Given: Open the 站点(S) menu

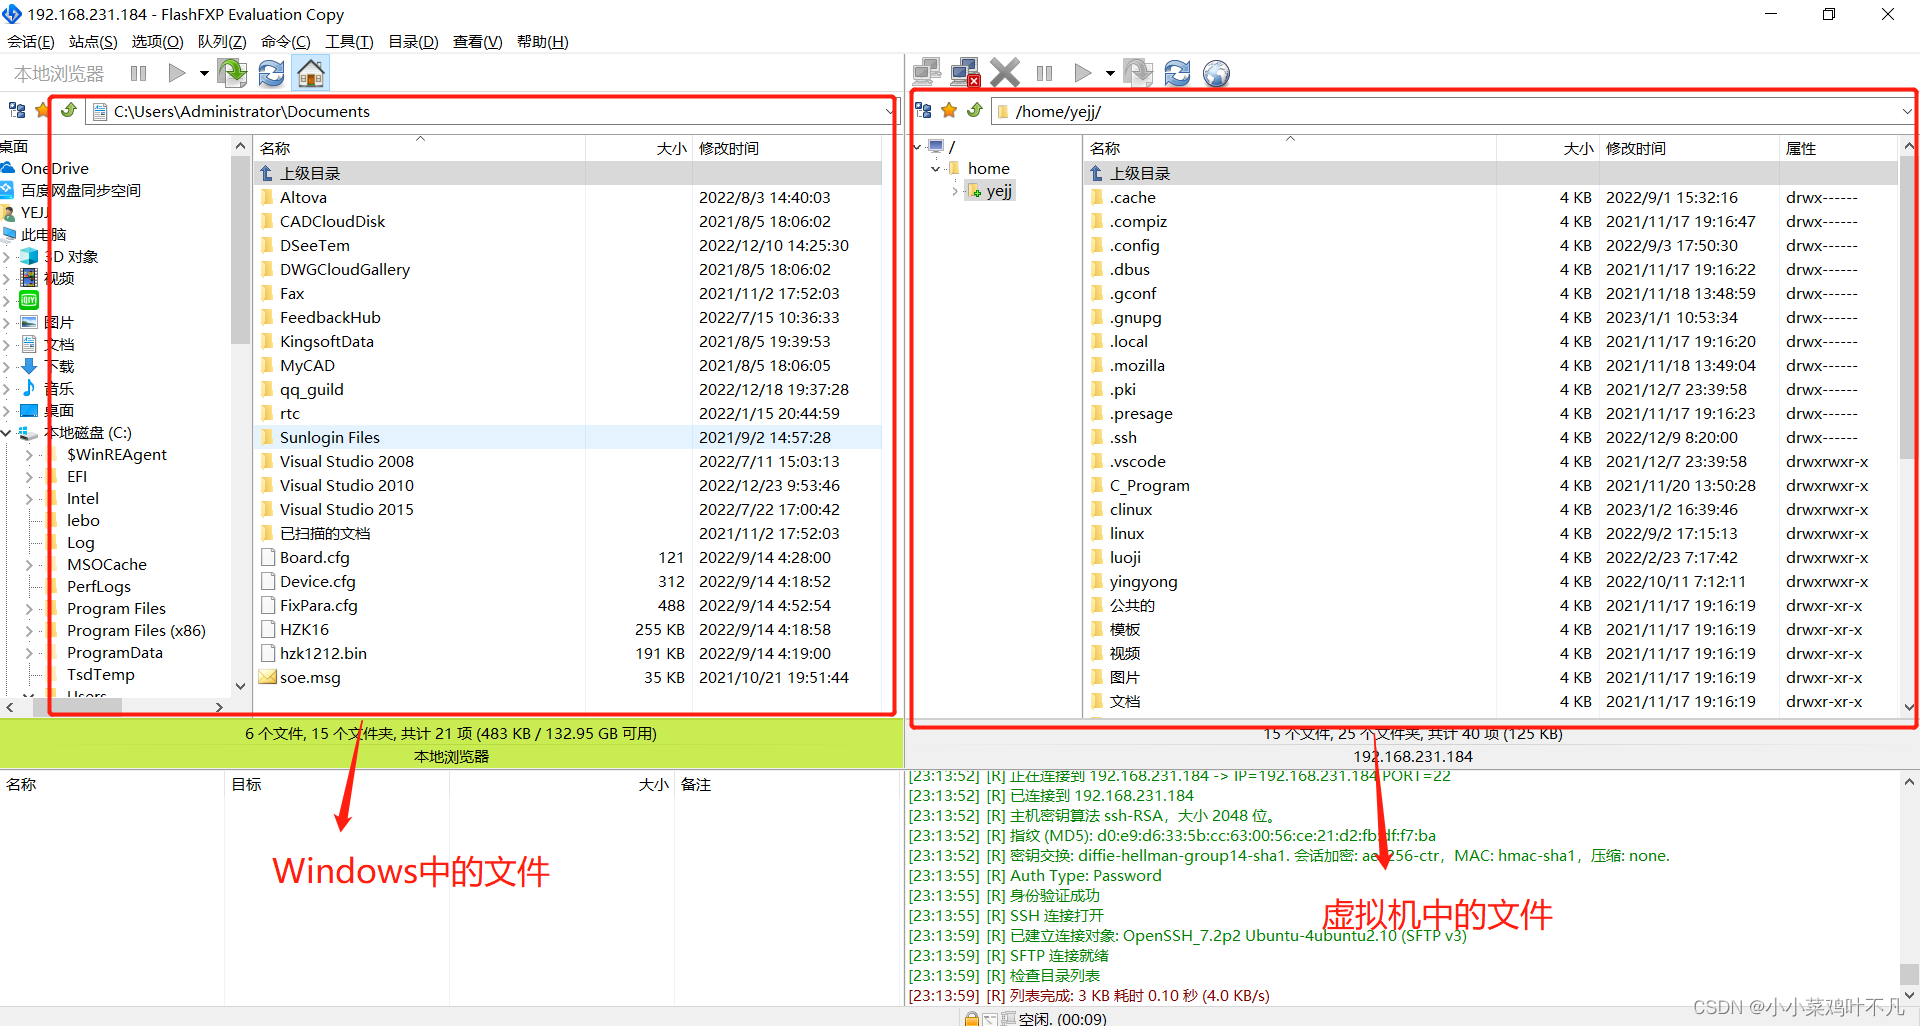Looking at the screenshot, I should point(93,41).
